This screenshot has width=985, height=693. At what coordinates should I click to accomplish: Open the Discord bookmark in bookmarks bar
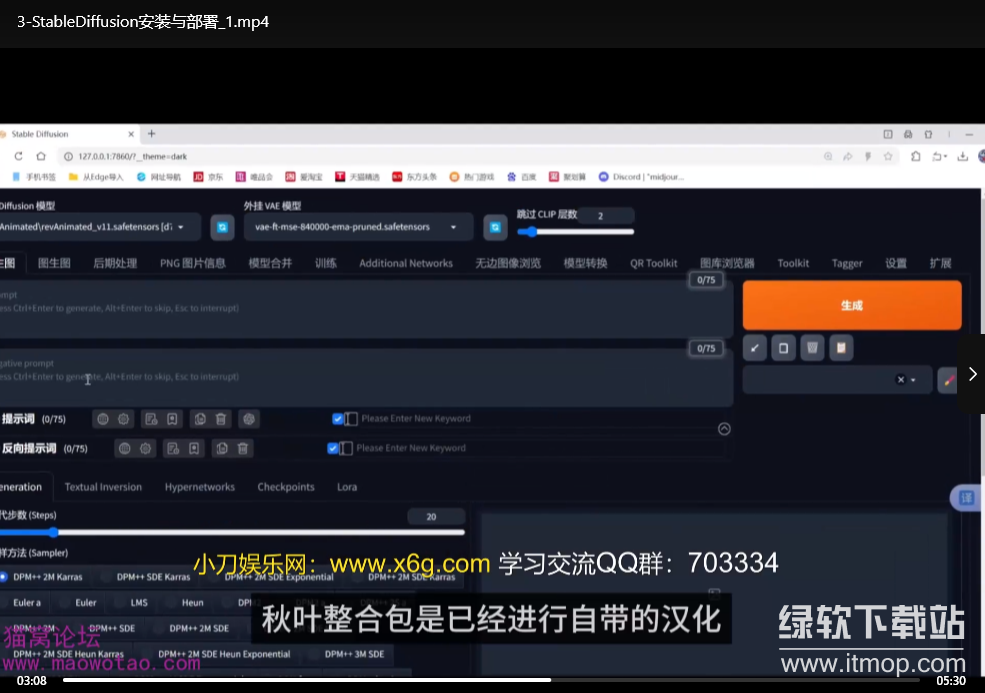click(641, 177)
